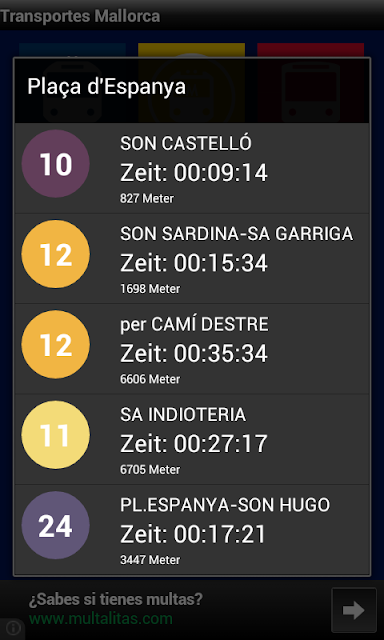Click Transportes Mallorca app title
This screenshot has width=384, height=640.
80,16
